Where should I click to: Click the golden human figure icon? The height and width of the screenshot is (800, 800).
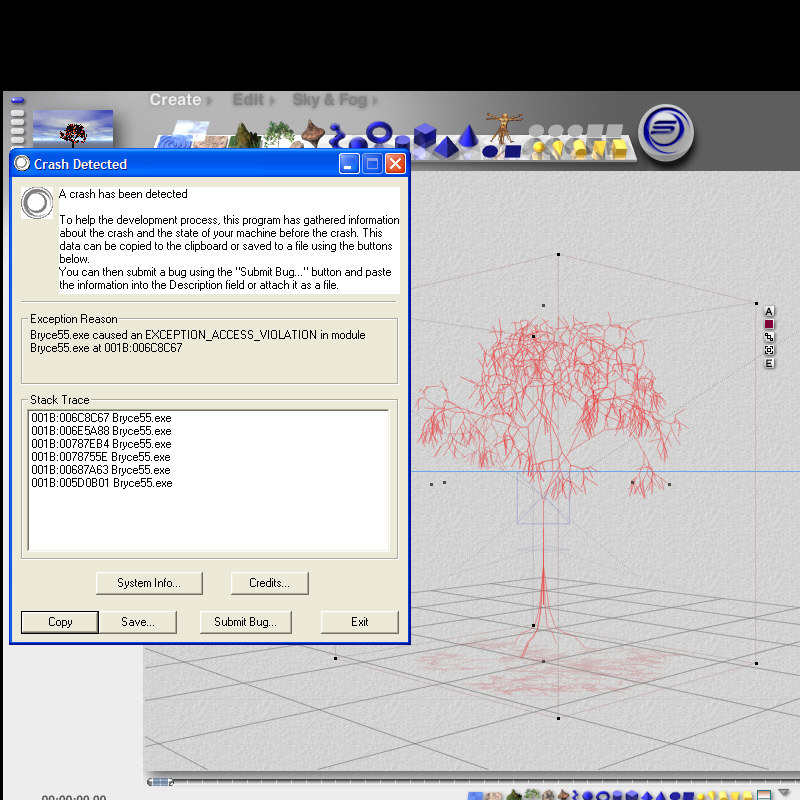pos(504,128)
